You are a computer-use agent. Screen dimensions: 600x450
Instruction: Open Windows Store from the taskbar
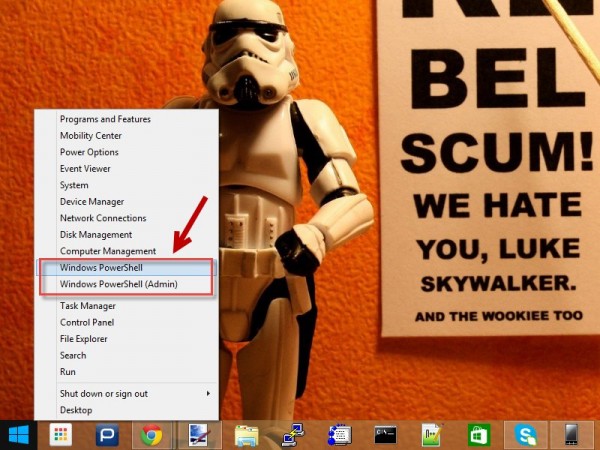click(479, 435)
